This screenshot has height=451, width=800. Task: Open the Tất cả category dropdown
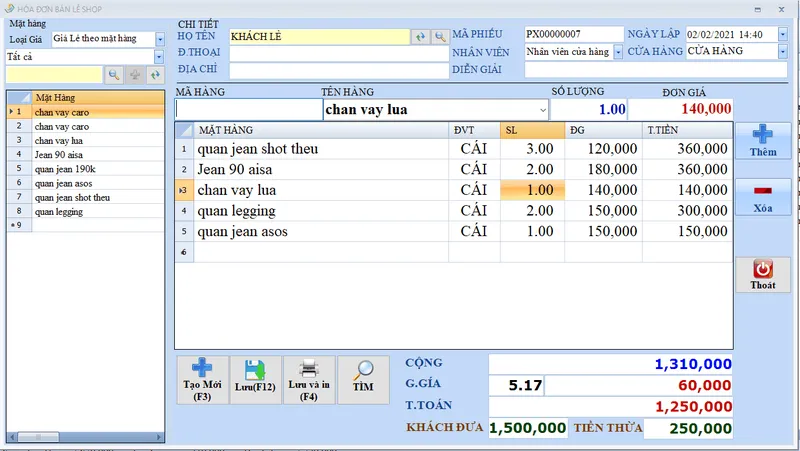(x=159, y=57)
